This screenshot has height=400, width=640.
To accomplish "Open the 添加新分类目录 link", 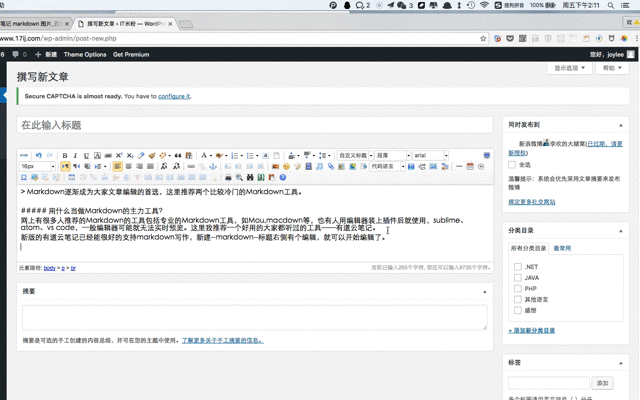I will tap(531, 330).
